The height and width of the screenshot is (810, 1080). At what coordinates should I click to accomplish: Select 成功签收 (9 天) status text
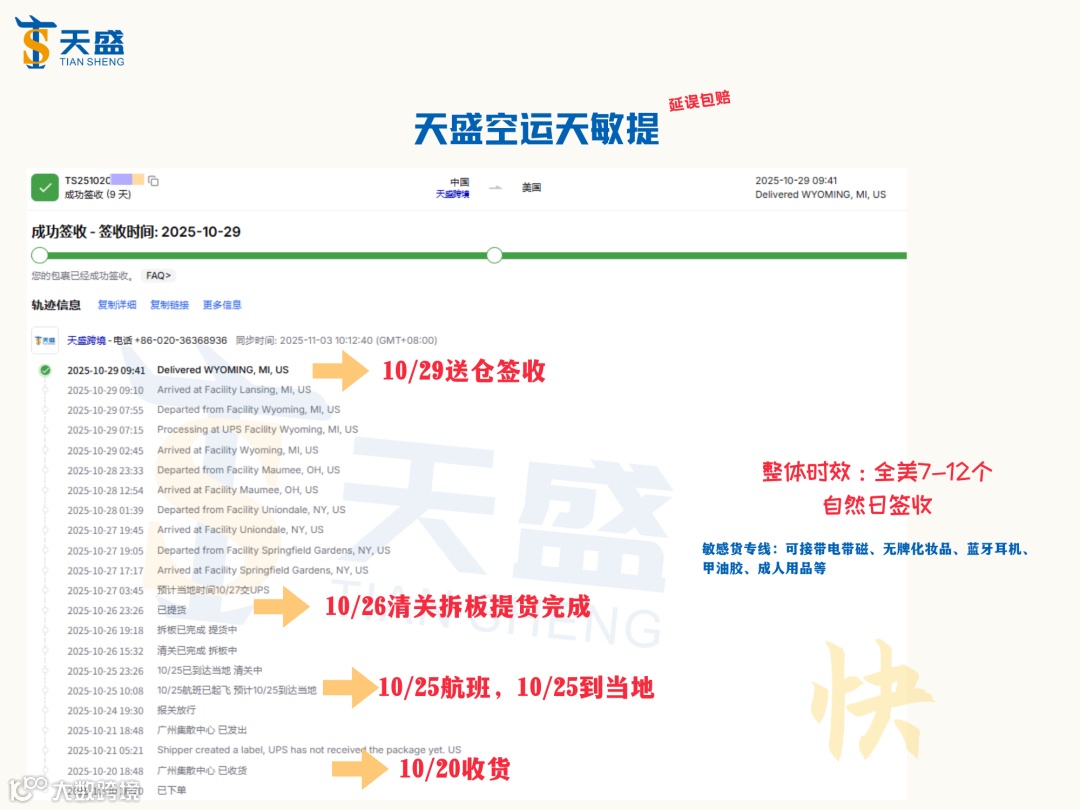[x=98, y=195]
